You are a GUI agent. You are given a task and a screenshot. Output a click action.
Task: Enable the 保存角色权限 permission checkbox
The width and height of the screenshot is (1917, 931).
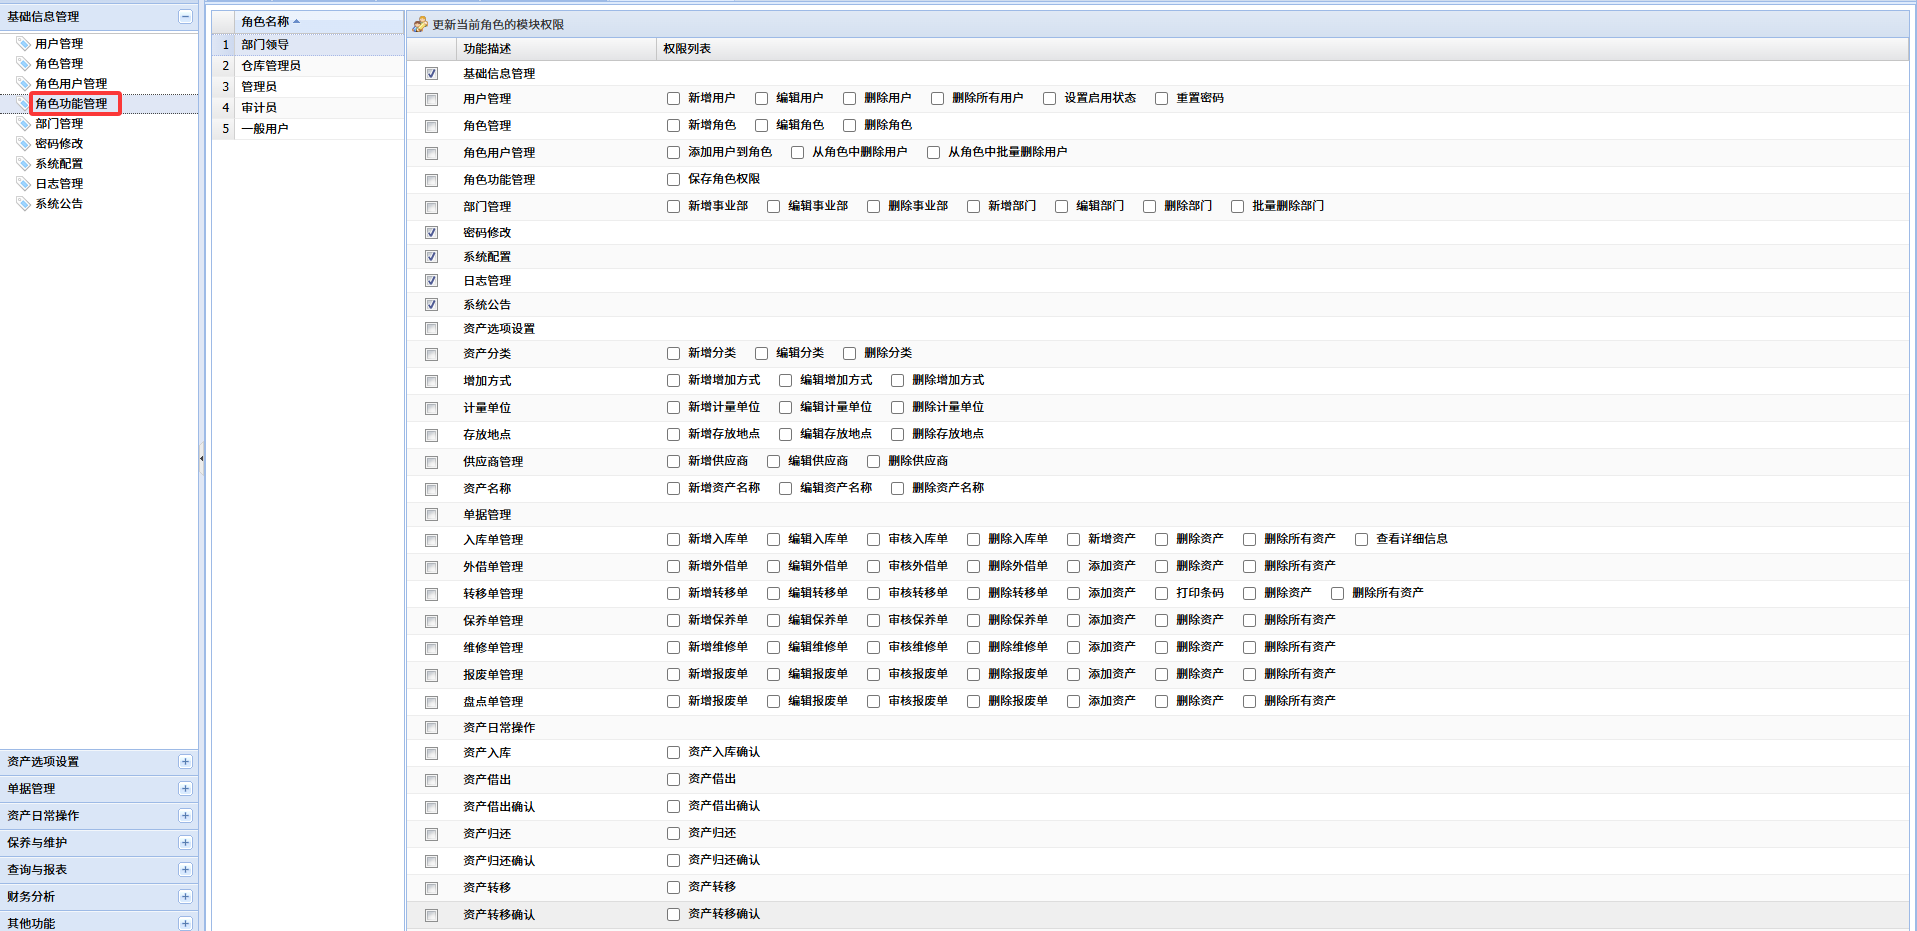pyautogui.click(x=673, y=179)
